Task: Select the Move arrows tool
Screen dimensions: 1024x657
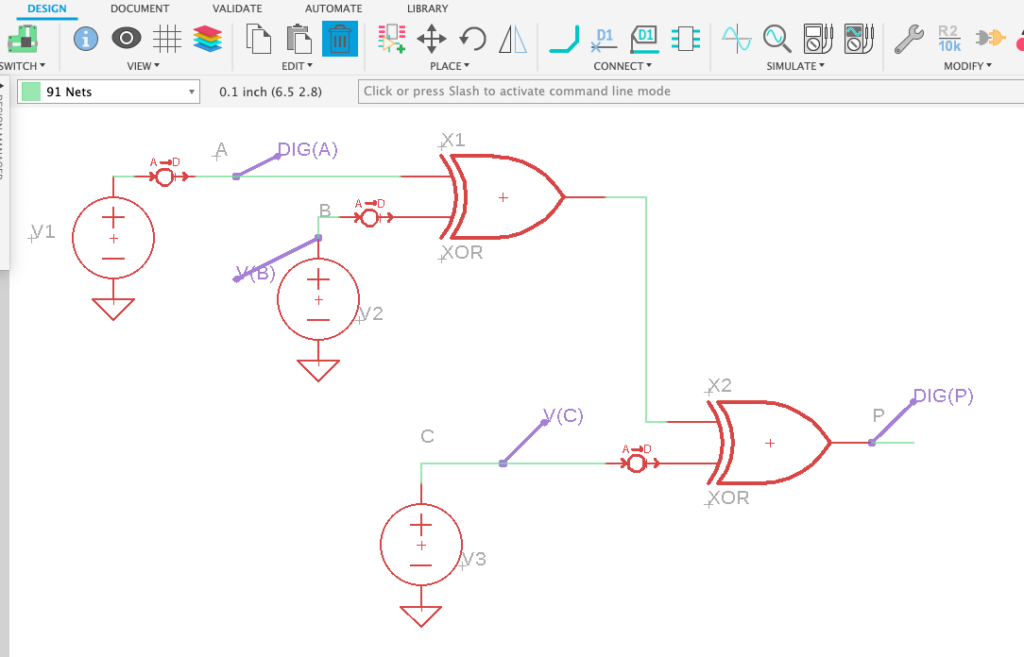Action: click(432, 39)
